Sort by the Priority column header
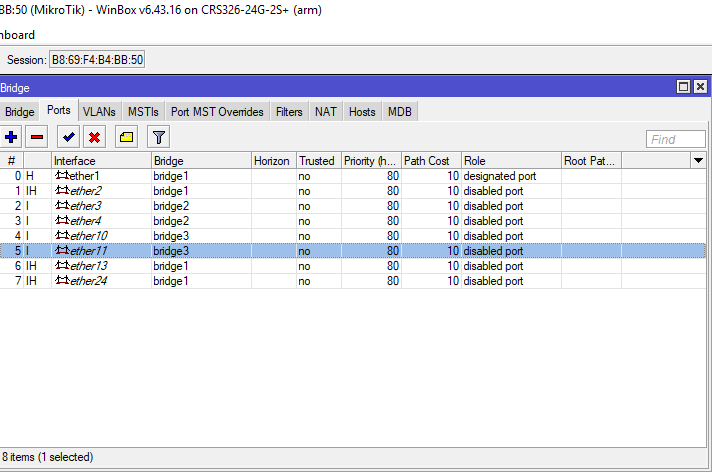This screenshot has width=712, height=472. click(x=371, y=160)
